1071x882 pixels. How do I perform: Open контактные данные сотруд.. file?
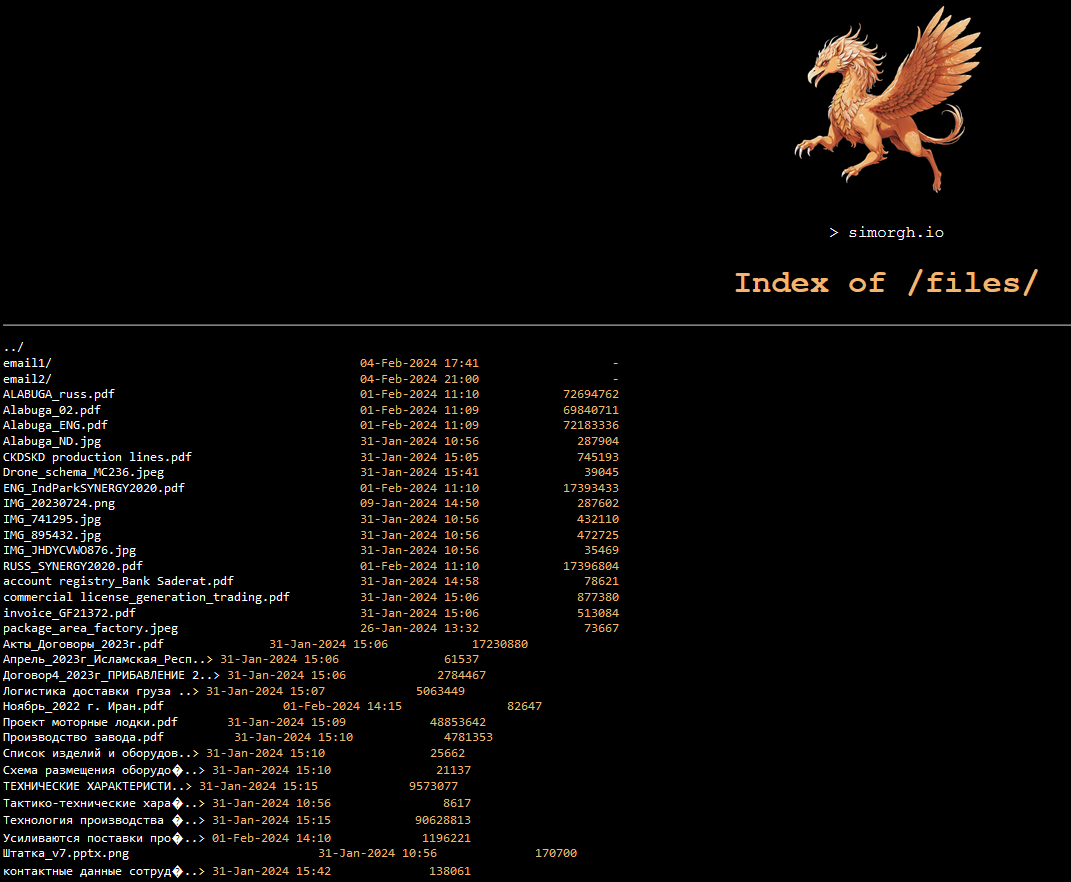pos(104,871)
